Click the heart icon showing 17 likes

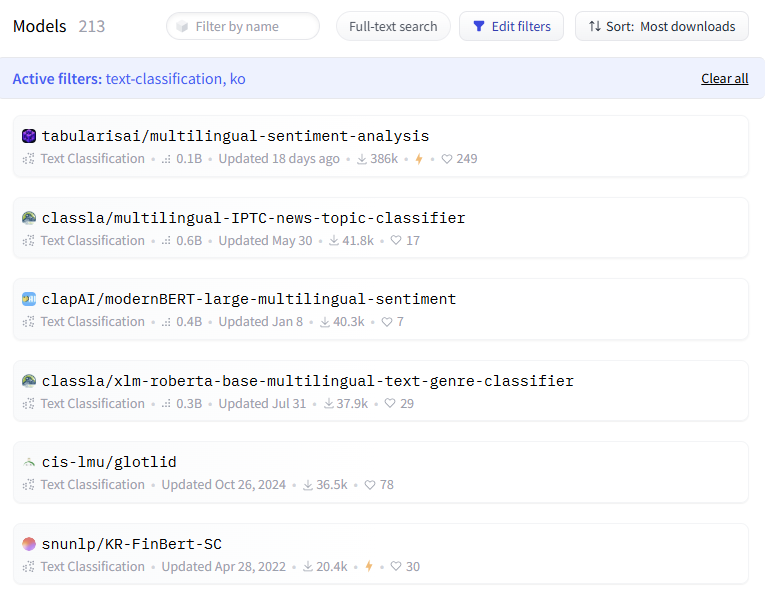point(396,241)
